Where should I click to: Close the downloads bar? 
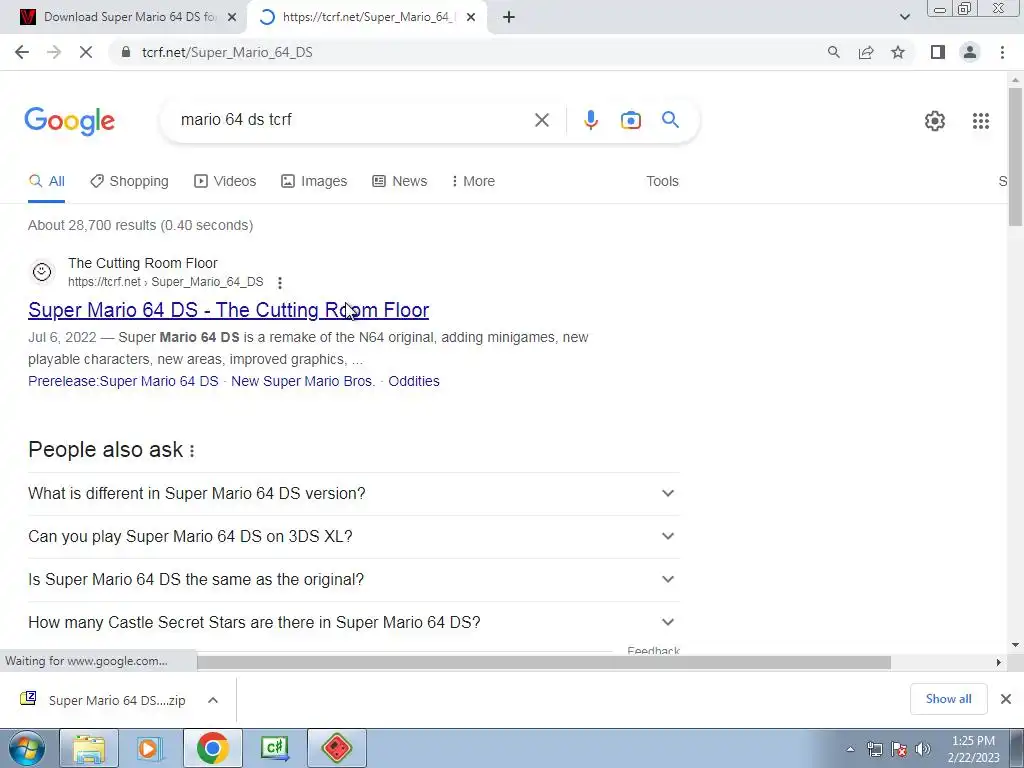(1006, 699)
